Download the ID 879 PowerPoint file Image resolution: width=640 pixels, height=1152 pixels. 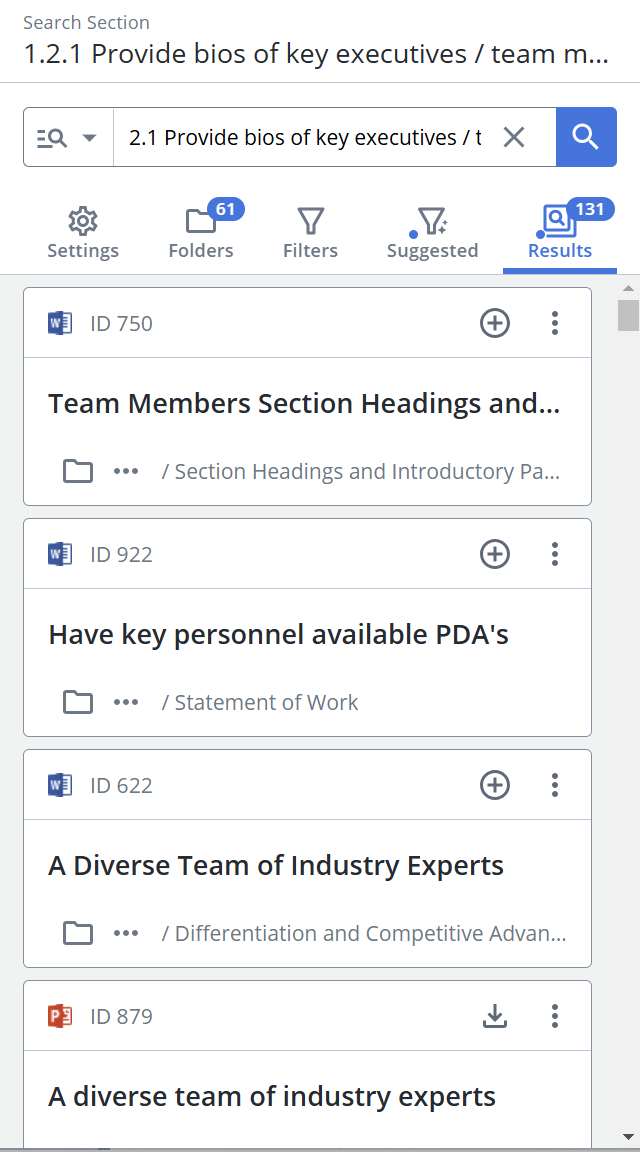tap(495, 1016)
